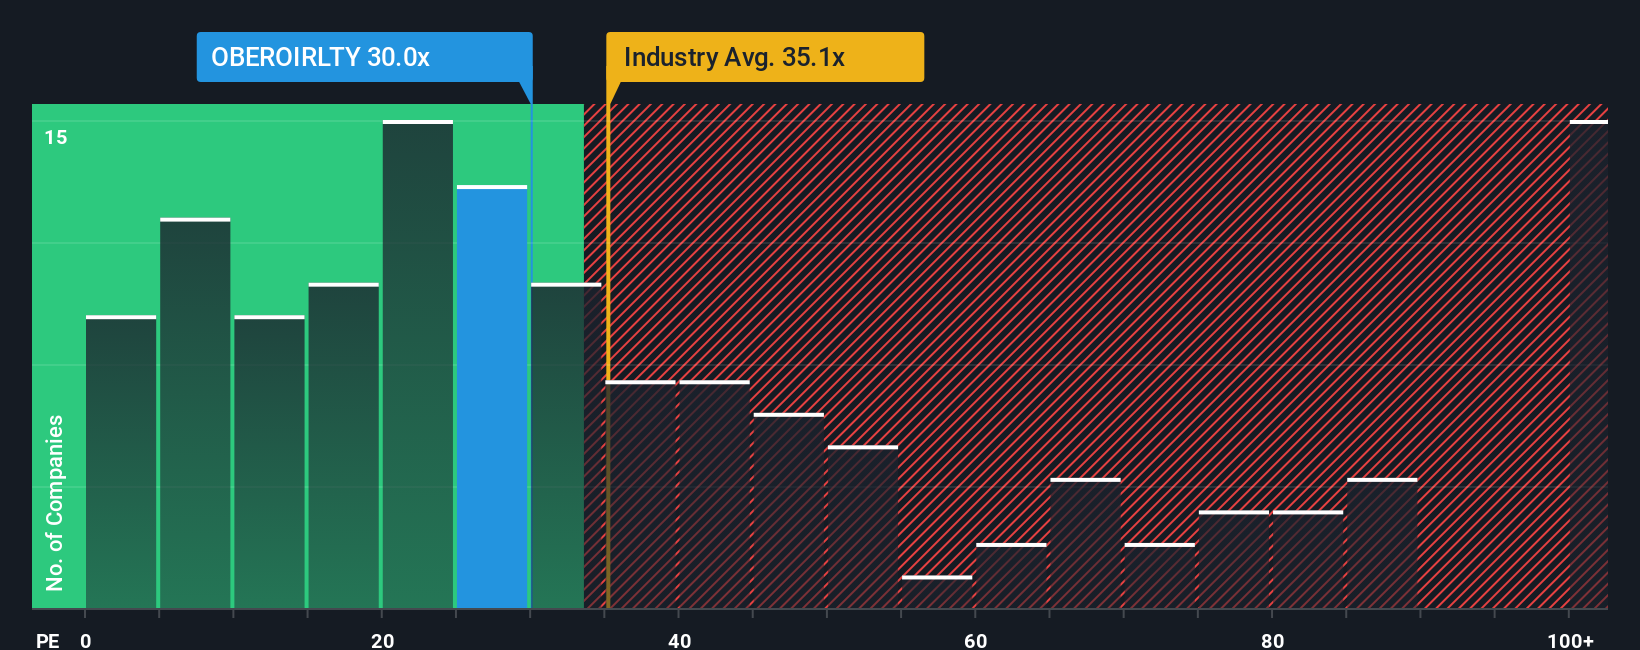This screenshot has height=650, width=1640.
Task: Click the histogram bar for PE 5-10
Action: tap(195, 413)
